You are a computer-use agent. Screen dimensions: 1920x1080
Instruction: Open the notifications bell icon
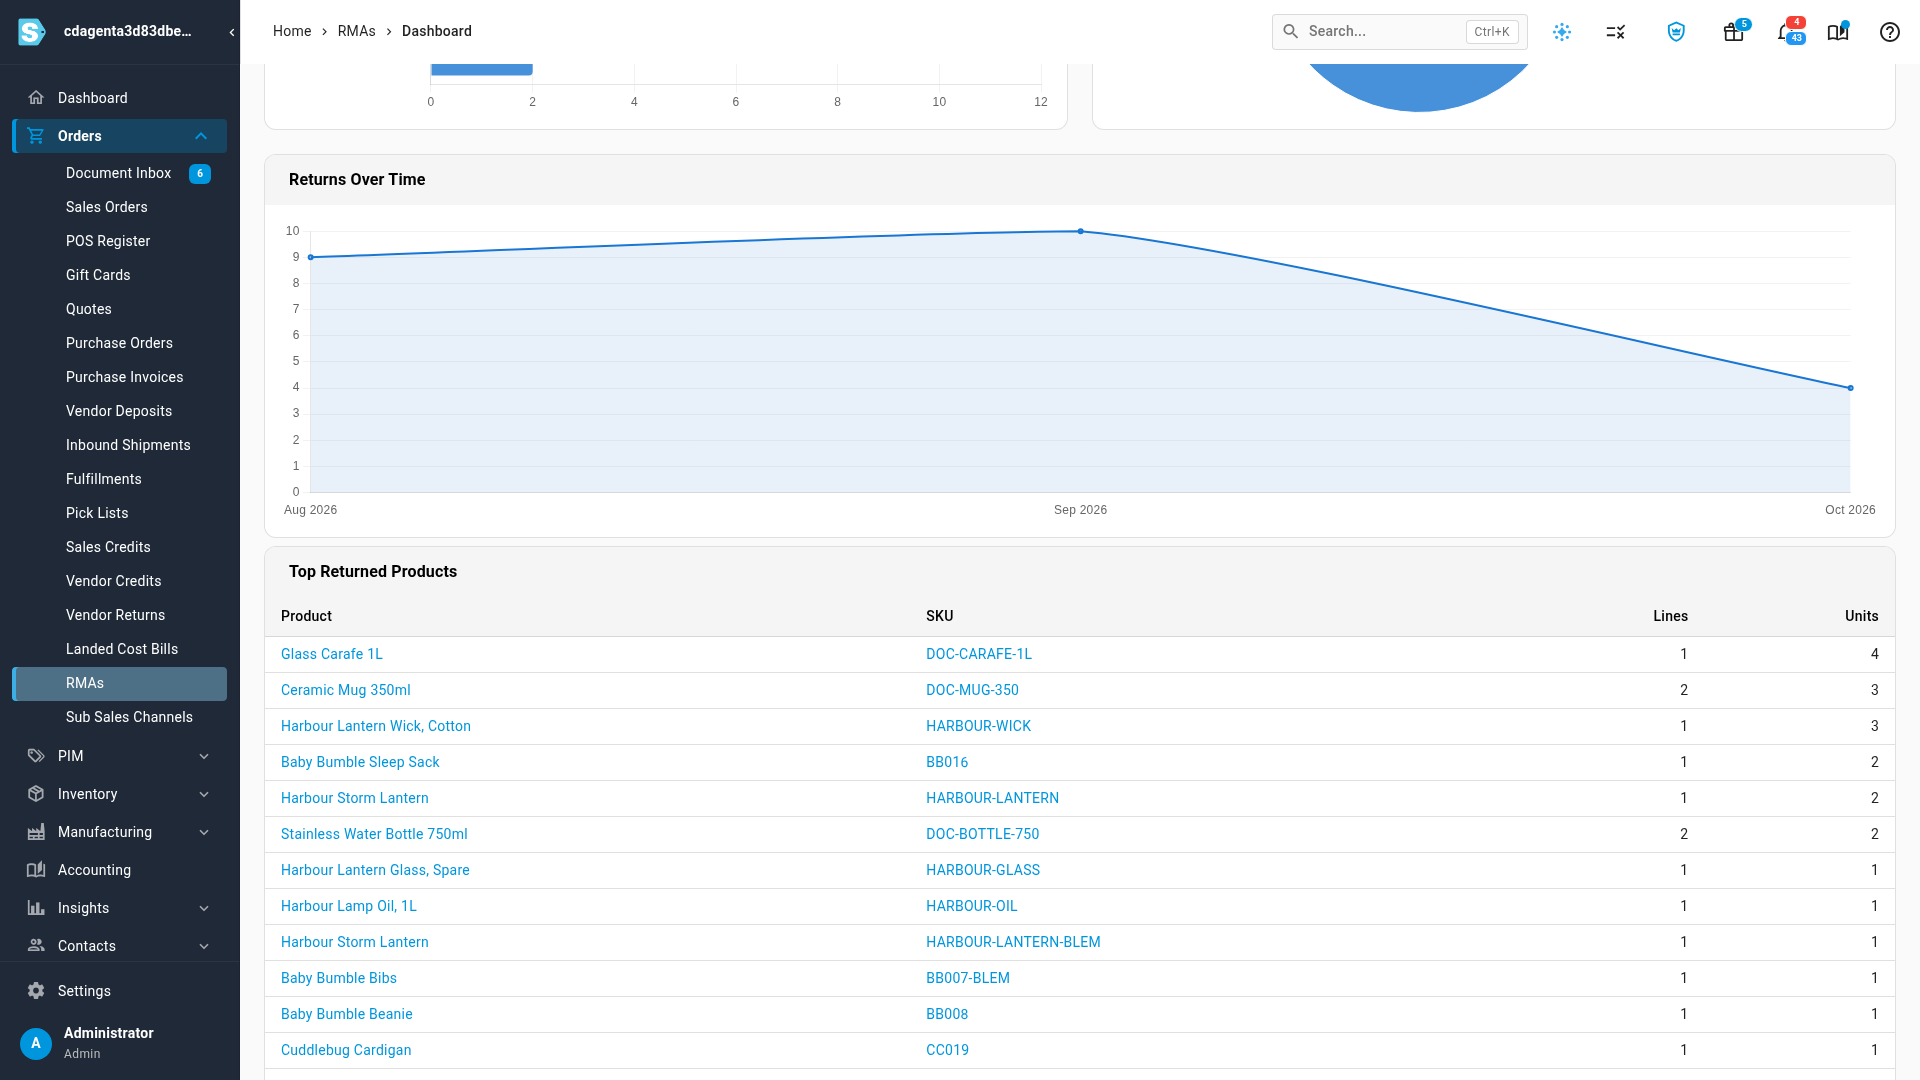[x=1786, y=32]
